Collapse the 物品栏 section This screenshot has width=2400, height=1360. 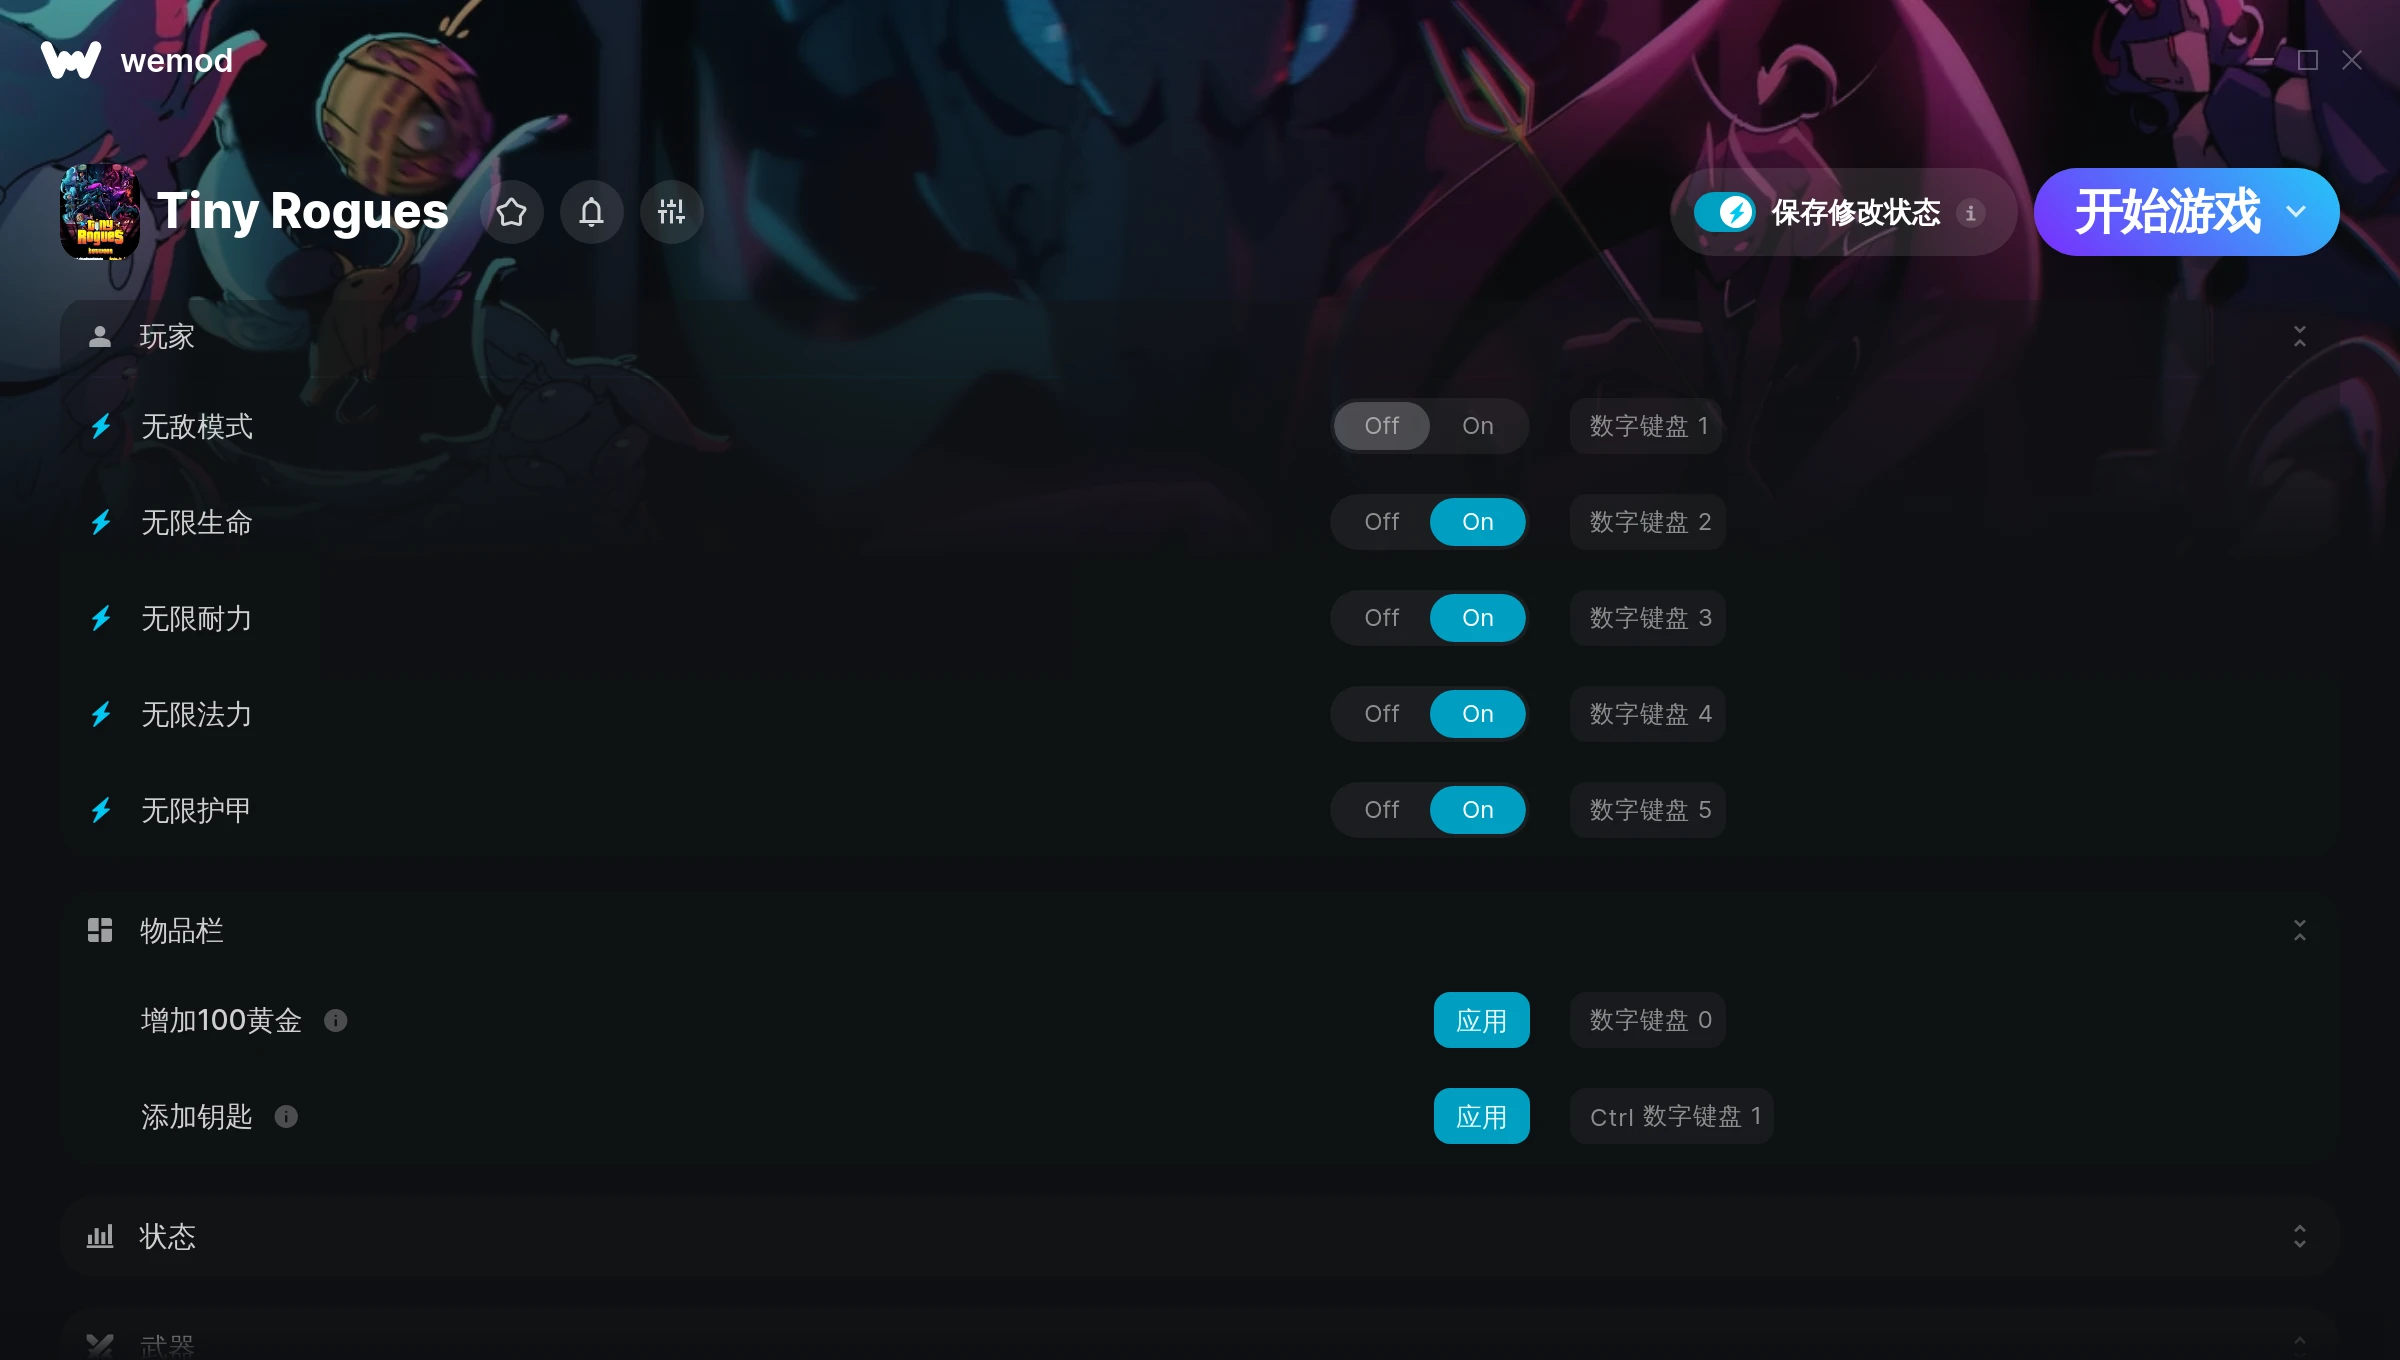pos(2299,930)
